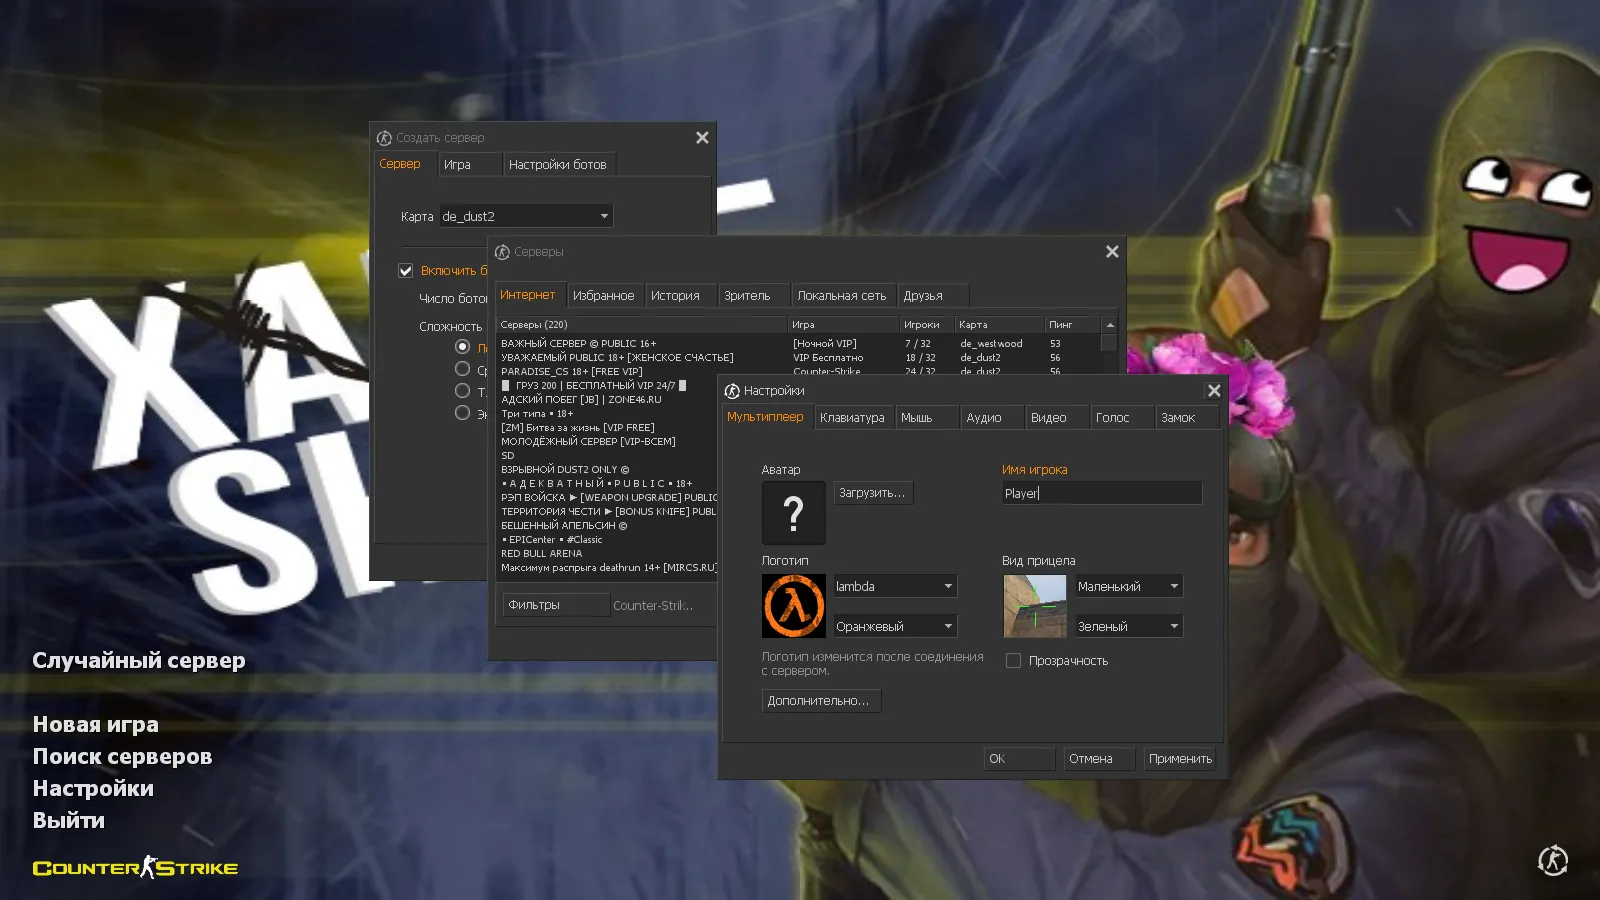Click the orange lambda logo preview
This screenshot has height=900, width=1600.
coord(793,606)
